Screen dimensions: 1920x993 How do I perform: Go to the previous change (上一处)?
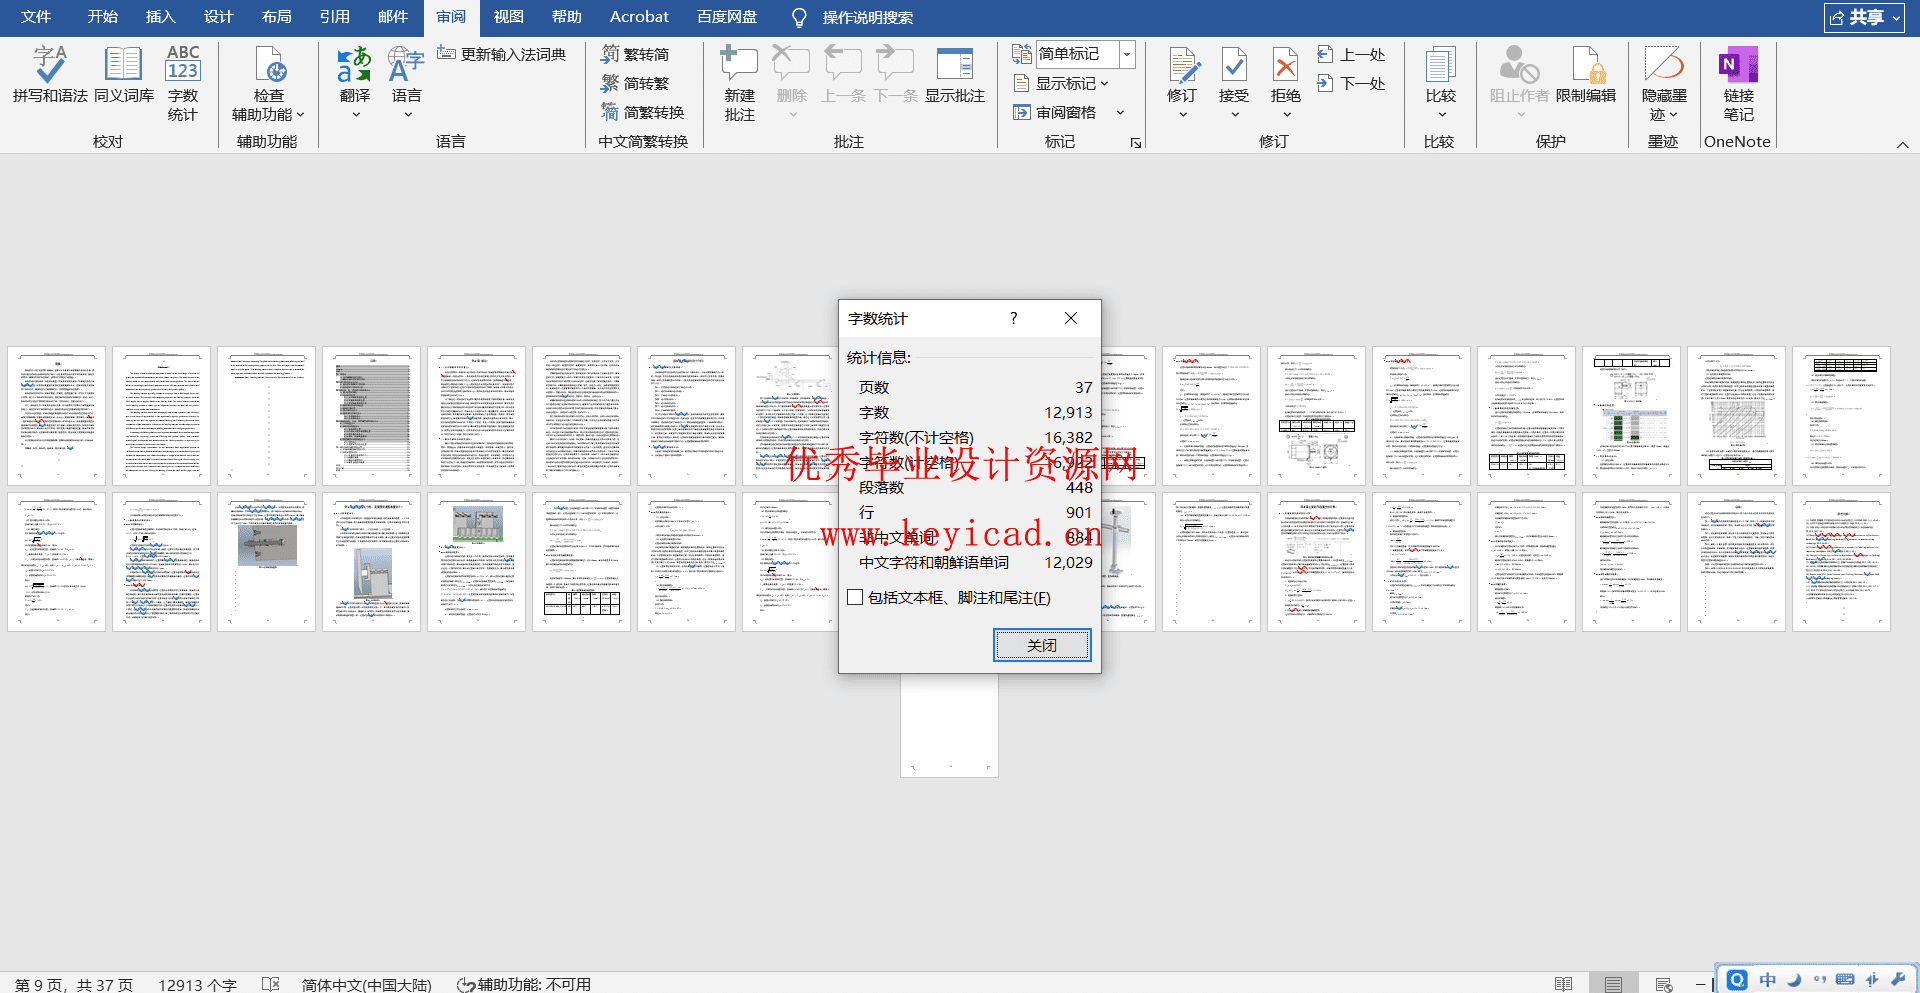(x=1352, y=54)
